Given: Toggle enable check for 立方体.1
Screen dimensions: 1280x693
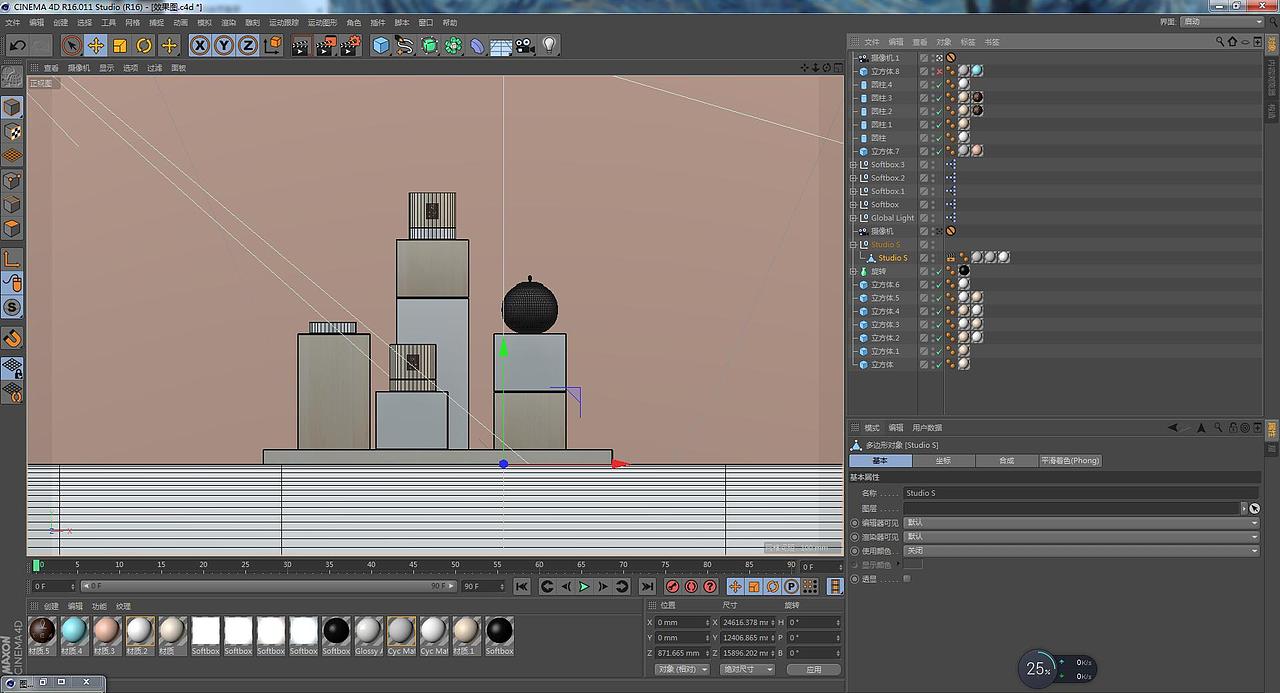Looking at the screenshot, I should (938, 351).
